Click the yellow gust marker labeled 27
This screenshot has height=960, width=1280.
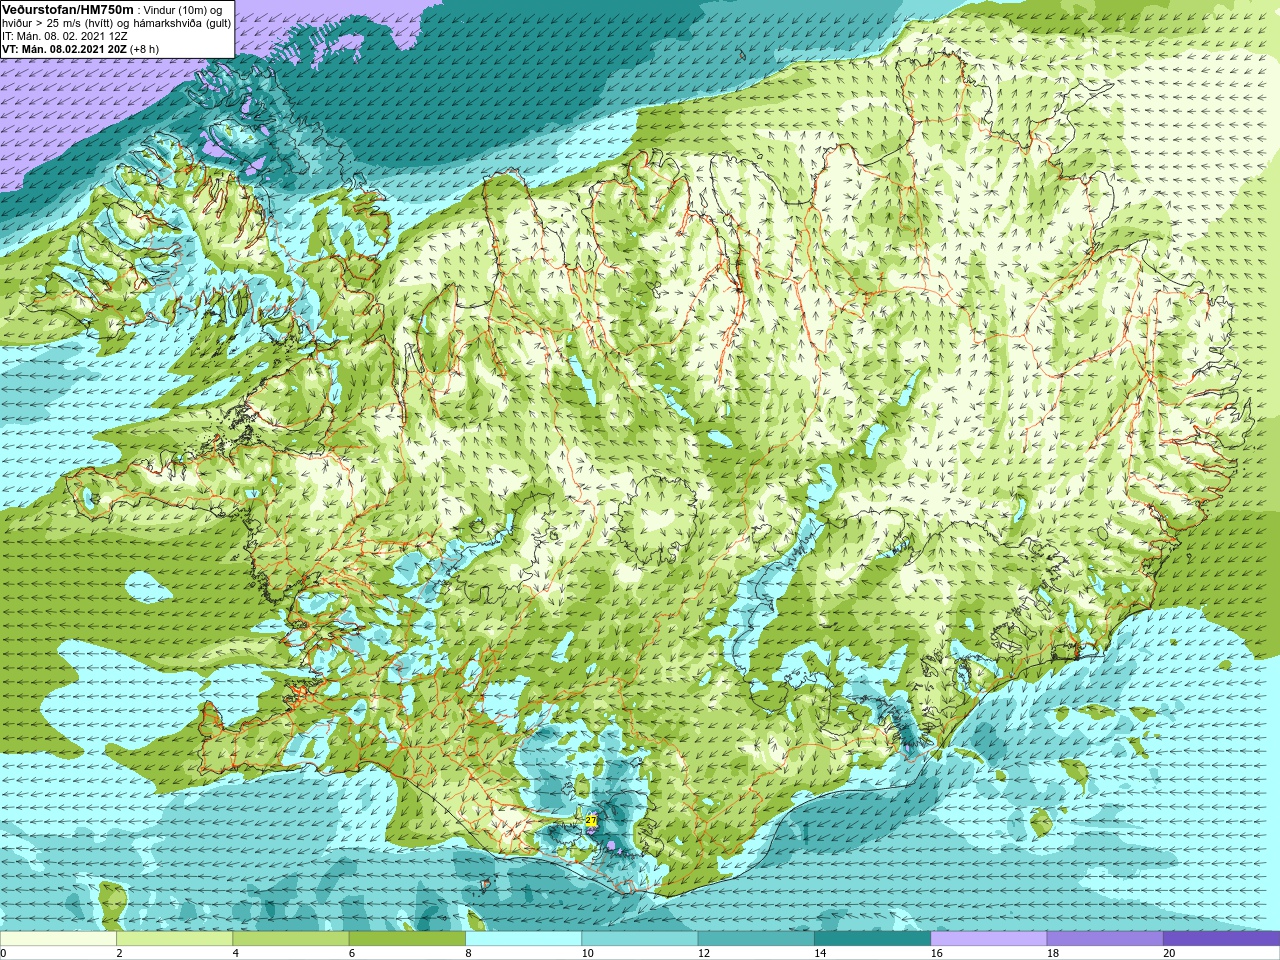591,821
